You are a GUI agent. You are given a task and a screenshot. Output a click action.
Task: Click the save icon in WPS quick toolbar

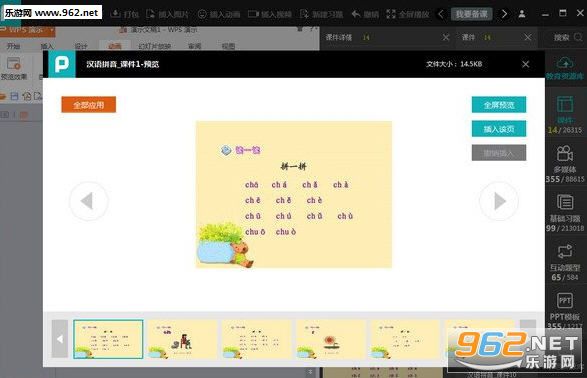click(x=14, y=96)
